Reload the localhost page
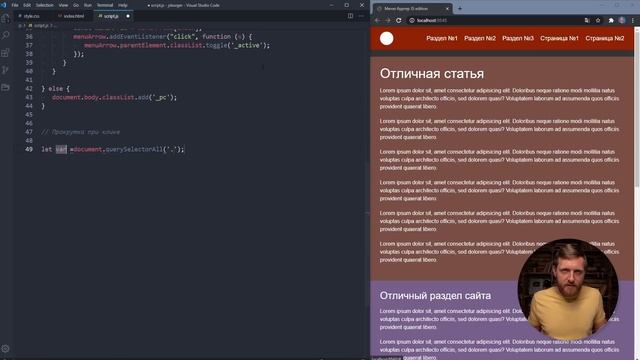Image resolution: width=640 pixels, height=360 pixels. click(x=399, y=20)
